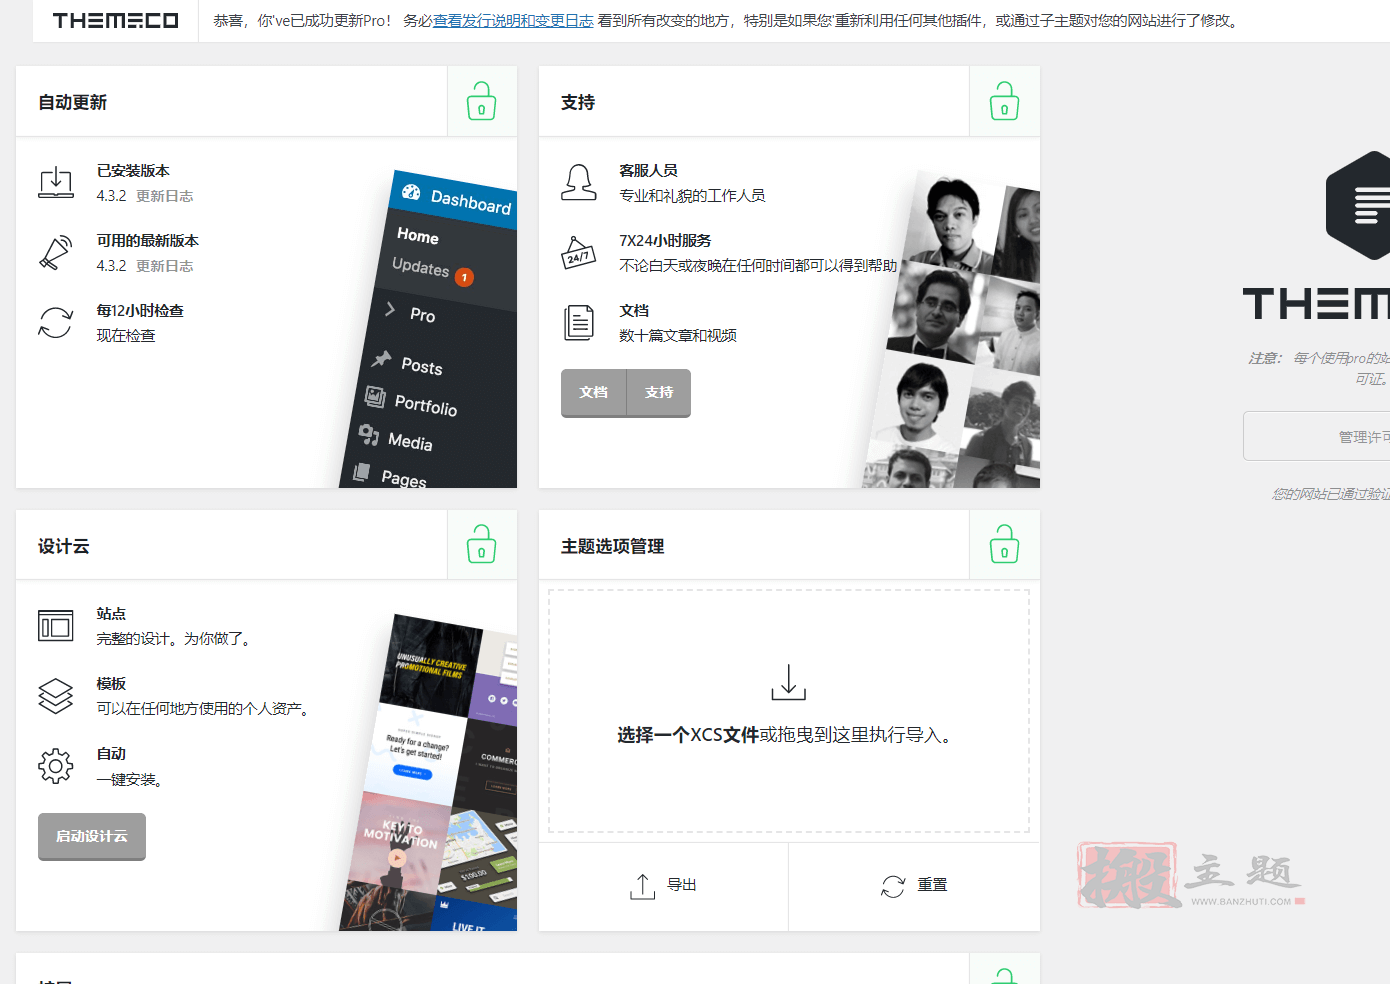The image size is (1390, 984).
Task: Click the 每12小时检查 heading
Action: (140, 311)
